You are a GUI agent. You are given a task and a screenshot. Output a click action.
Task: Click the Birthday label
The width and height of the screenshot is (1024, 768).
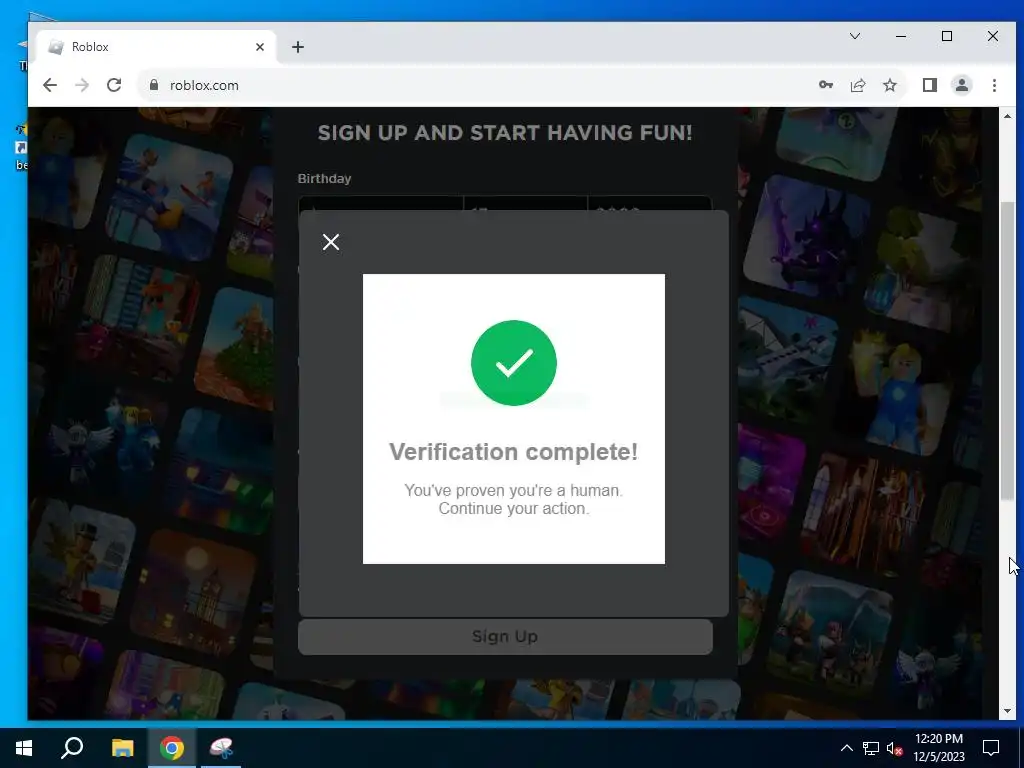point(325,178)
